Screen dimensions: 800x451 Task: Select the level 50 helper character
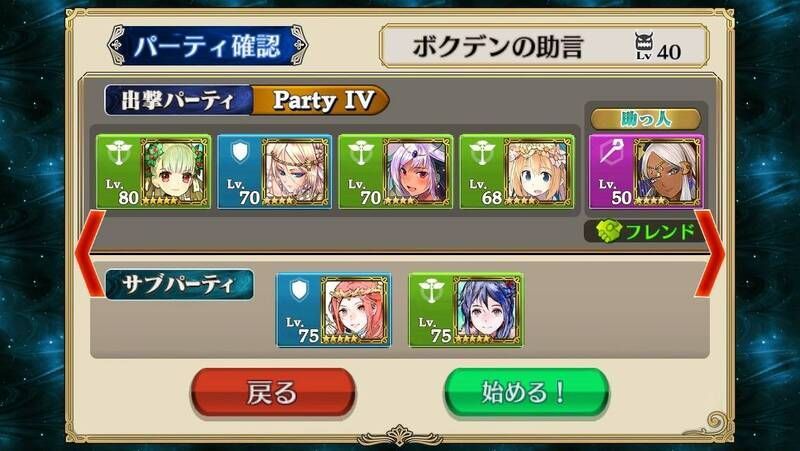[646, 171]
